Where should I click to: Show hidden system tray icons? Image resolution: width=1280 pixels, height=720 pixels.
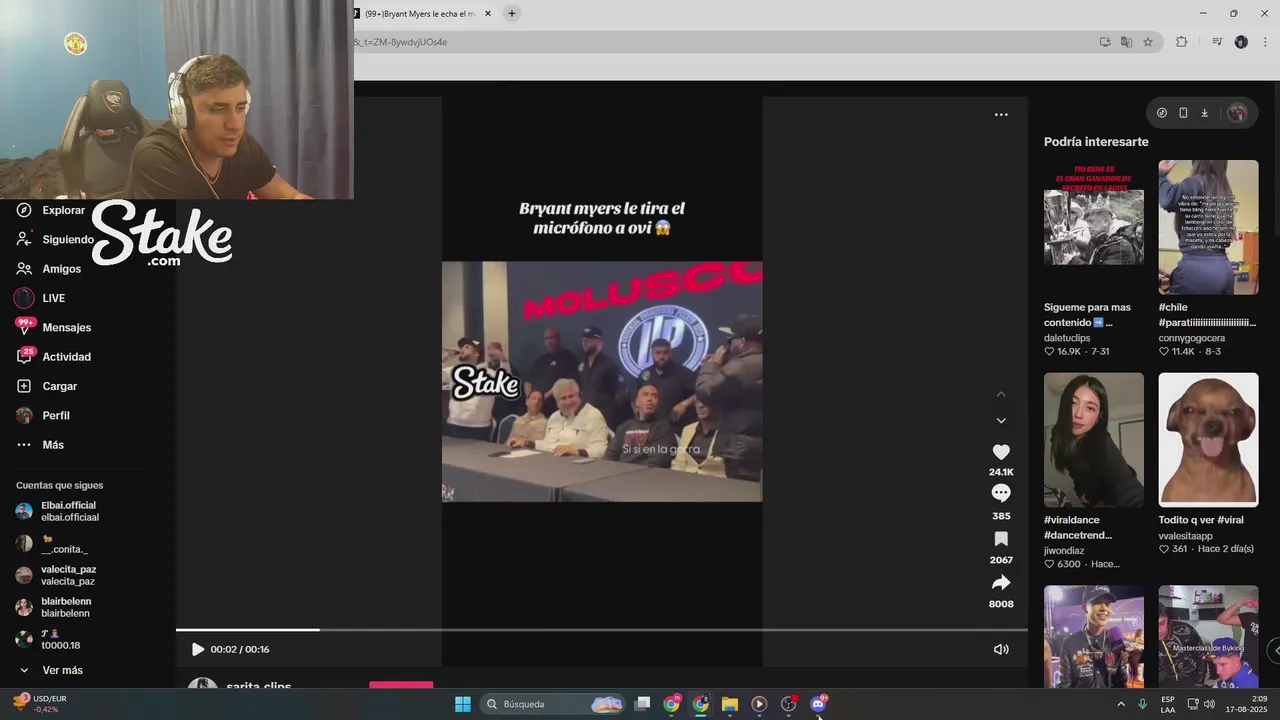(1119, 704)
